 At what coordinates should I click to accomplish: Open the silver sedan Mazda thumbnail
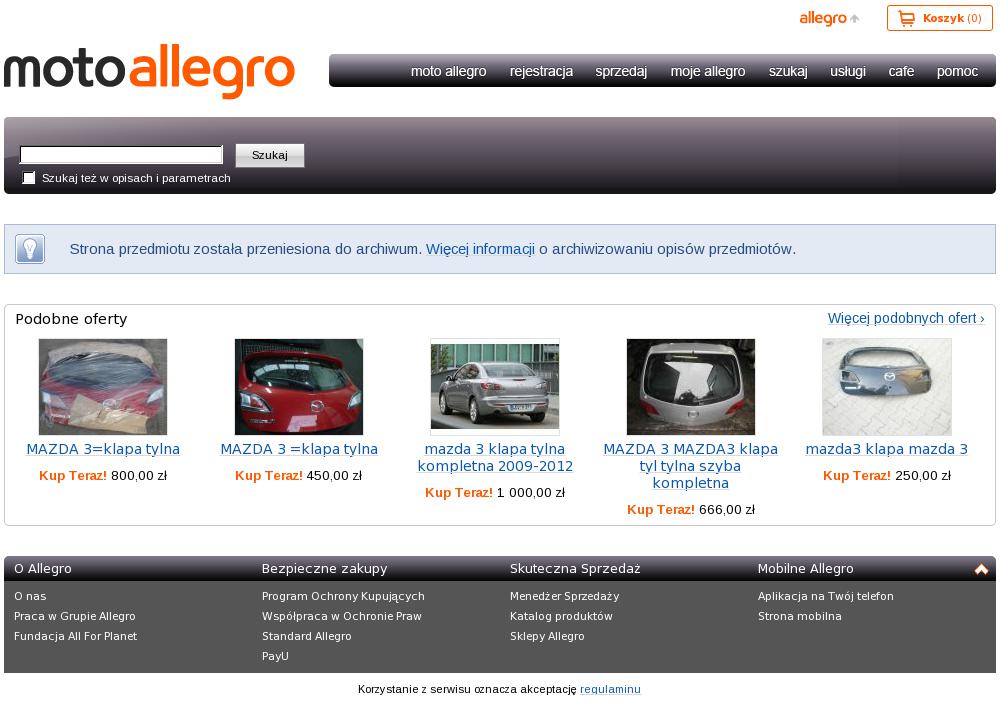(x=495, y=386)
